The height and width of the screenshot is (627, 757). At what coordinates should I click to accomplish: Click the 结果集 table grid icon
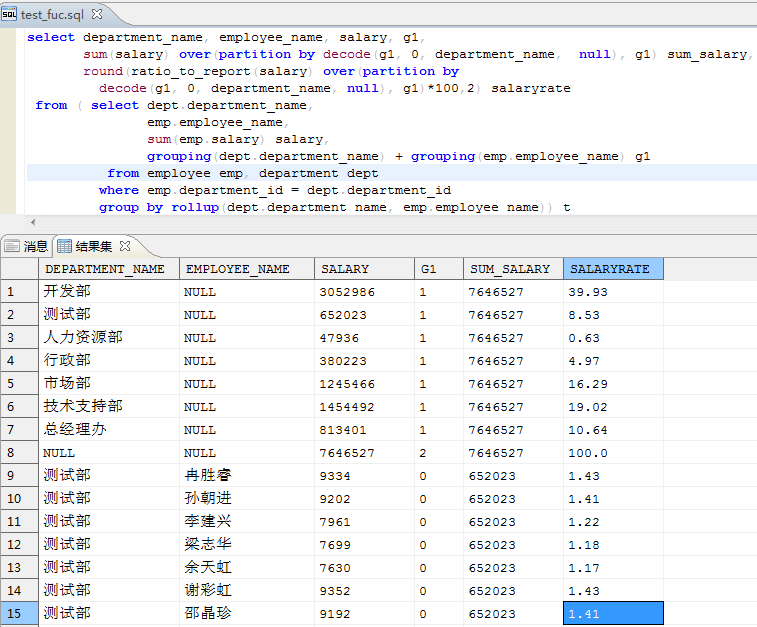coord(64,246)
